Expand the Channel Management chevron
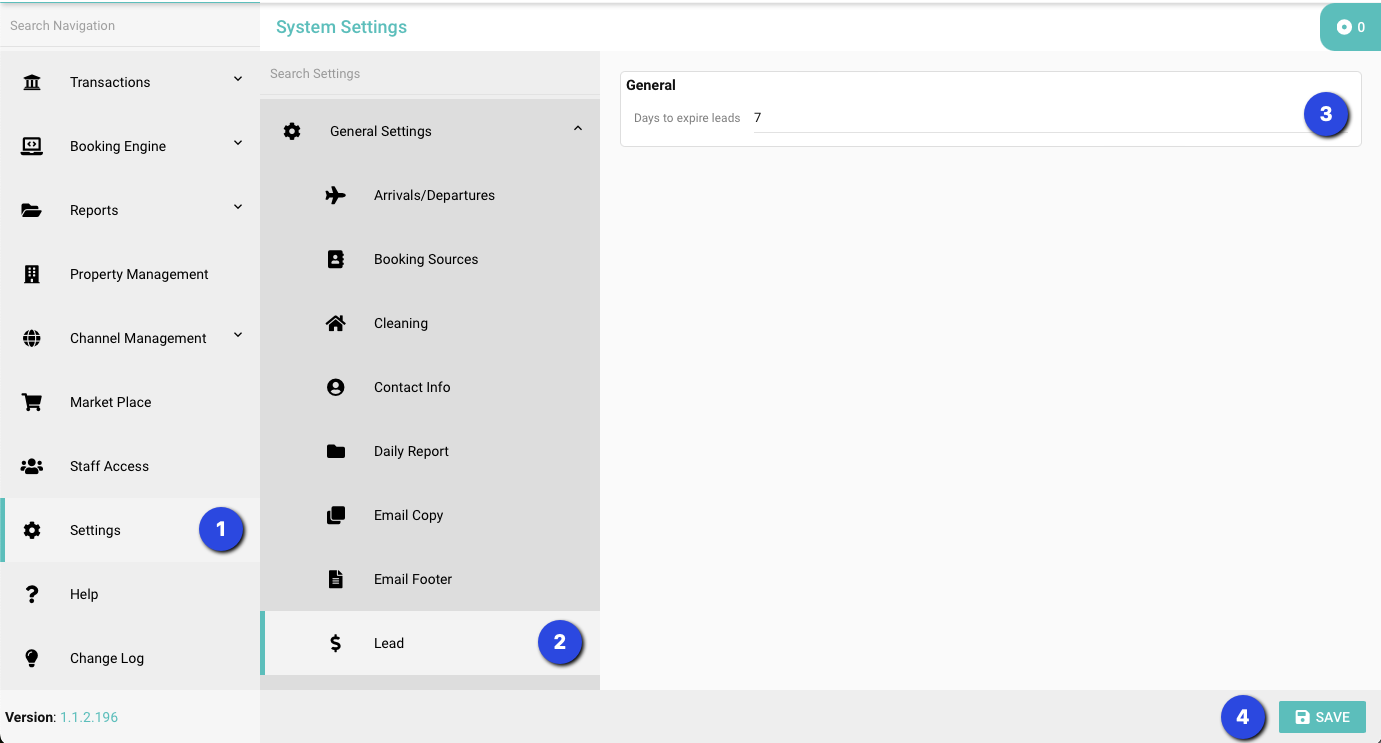The width and height of the screenshot is (1381, 743). point(238,335)
